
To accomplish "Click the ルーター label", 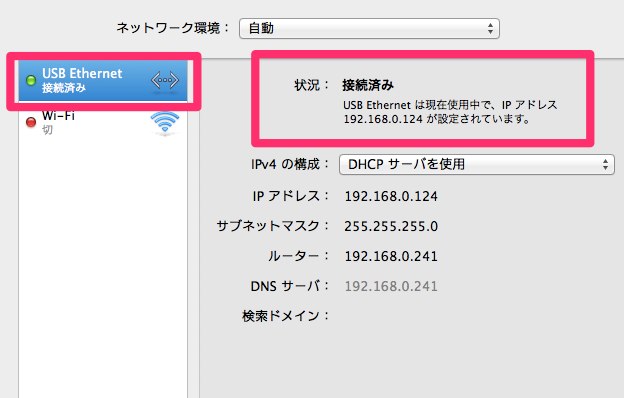I will [298, 256].
